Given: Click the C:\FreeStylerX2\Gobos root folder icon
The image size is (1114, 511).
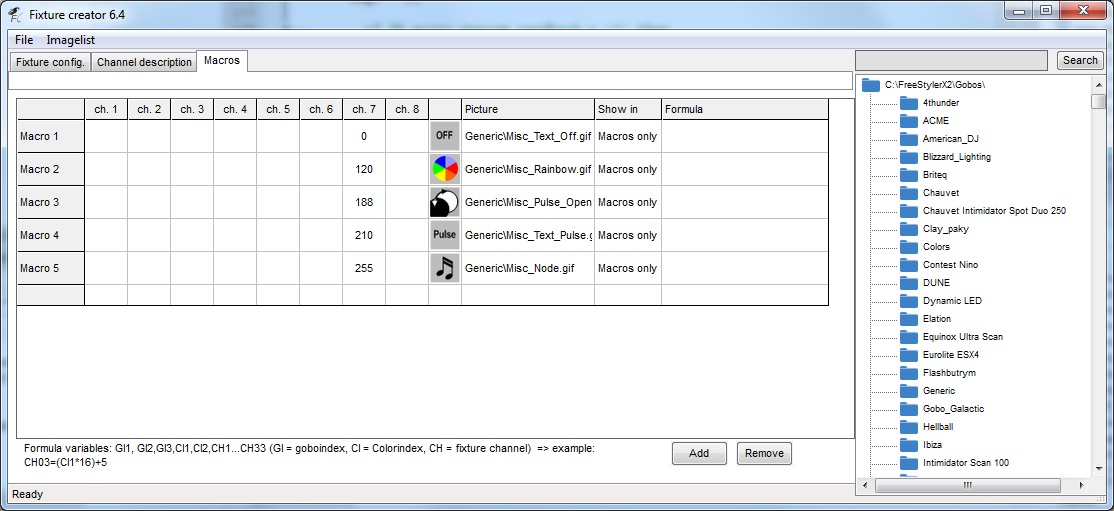Looking at the screenshot, I should (x=870, y=85).
